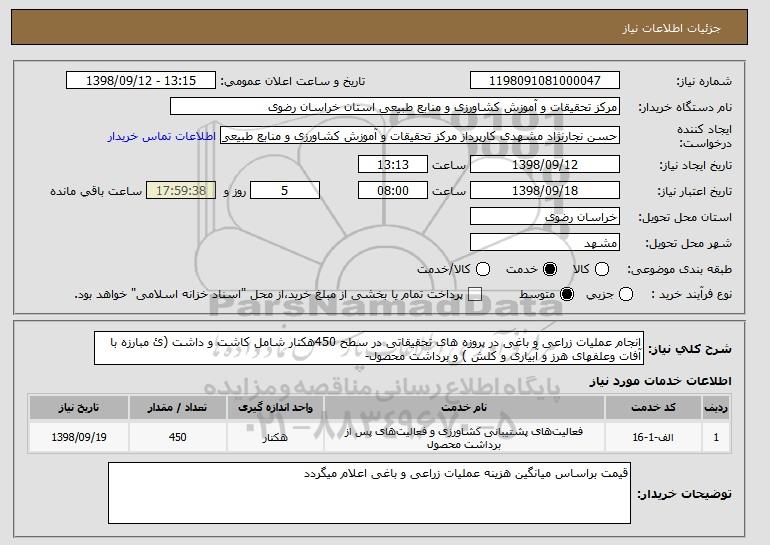Click the توضیحات خریدار notes text area
Viewport: 770px width, 545px height.
click(369, 493)
